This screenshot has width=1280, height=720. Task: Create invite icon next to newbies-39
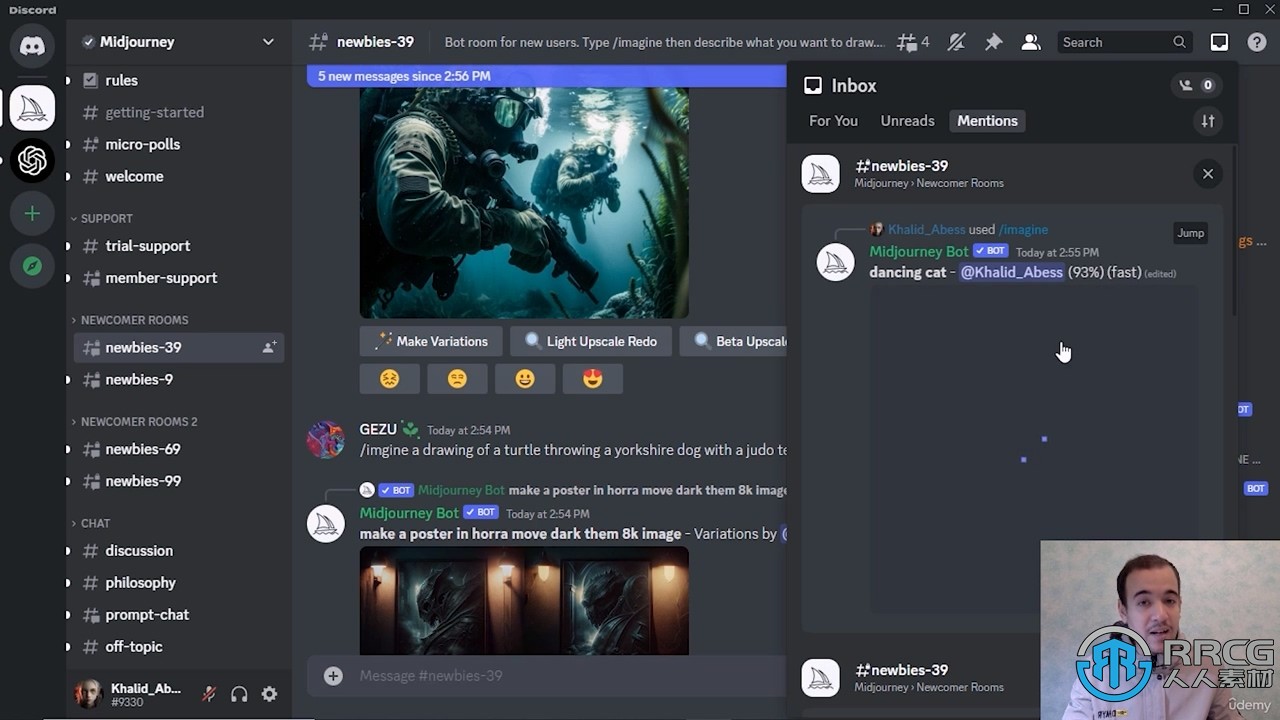pyautogui.click(x=269, y=347)
